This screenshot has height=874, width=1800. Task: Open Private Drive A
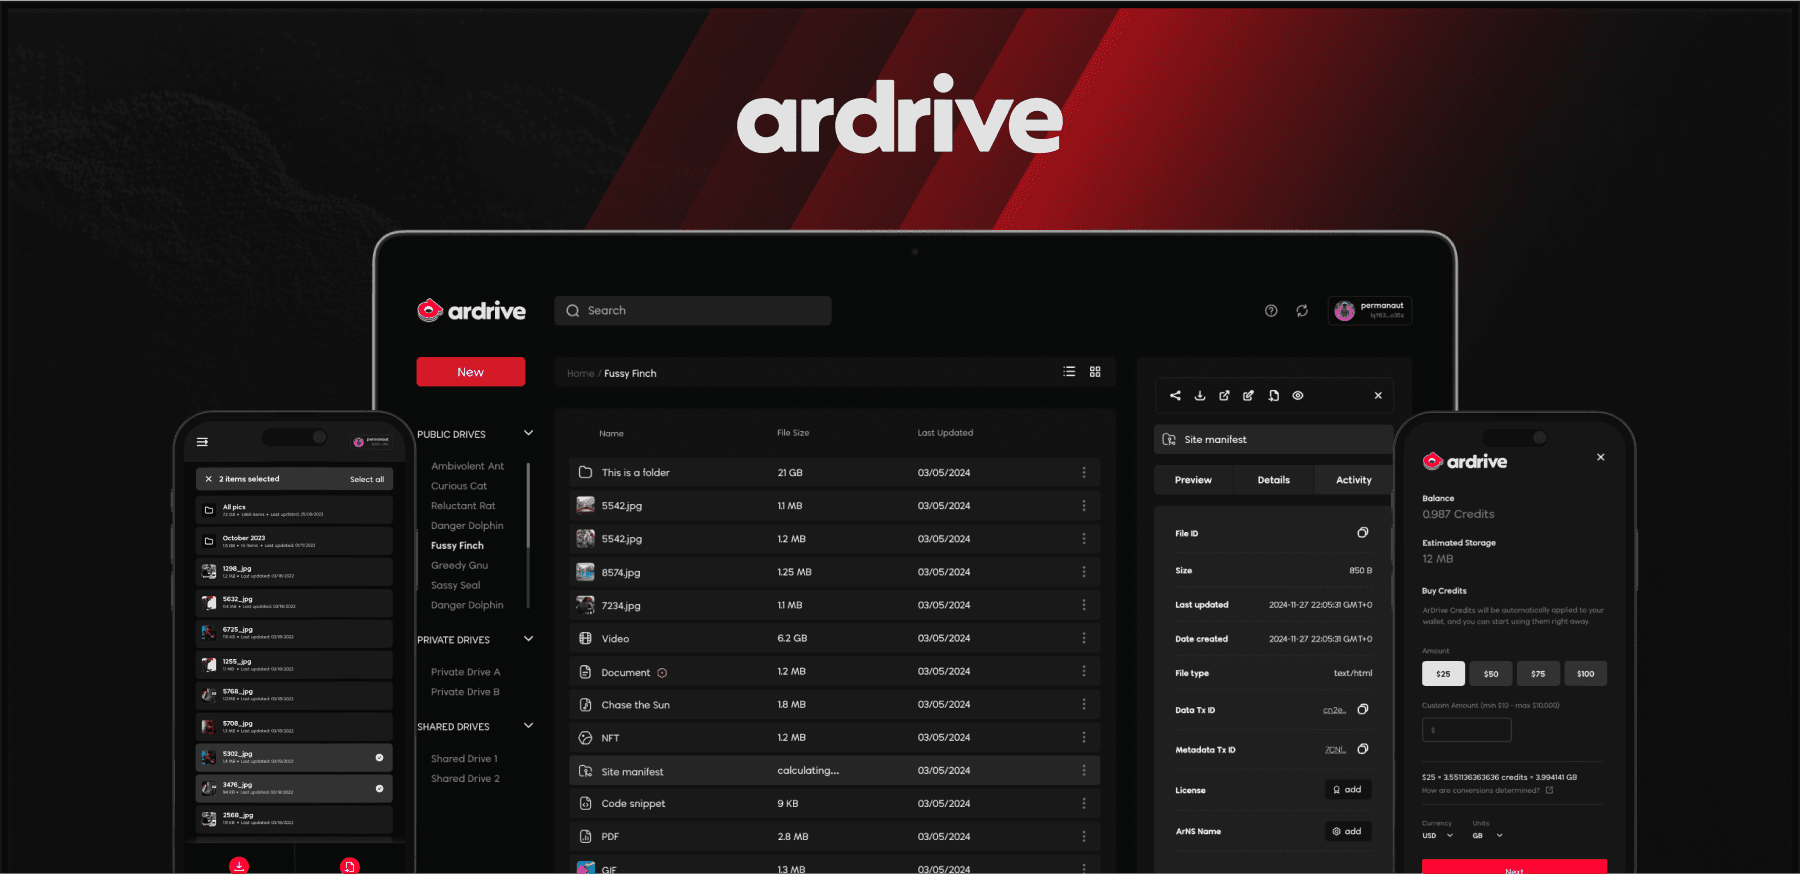(x=465, y=672)
